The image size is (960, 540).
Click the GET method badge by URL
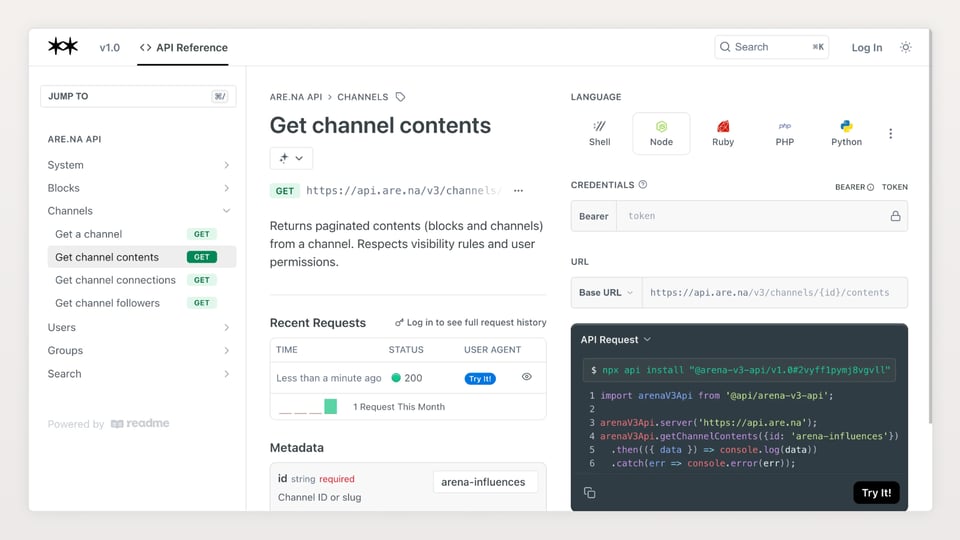[285, 191]
